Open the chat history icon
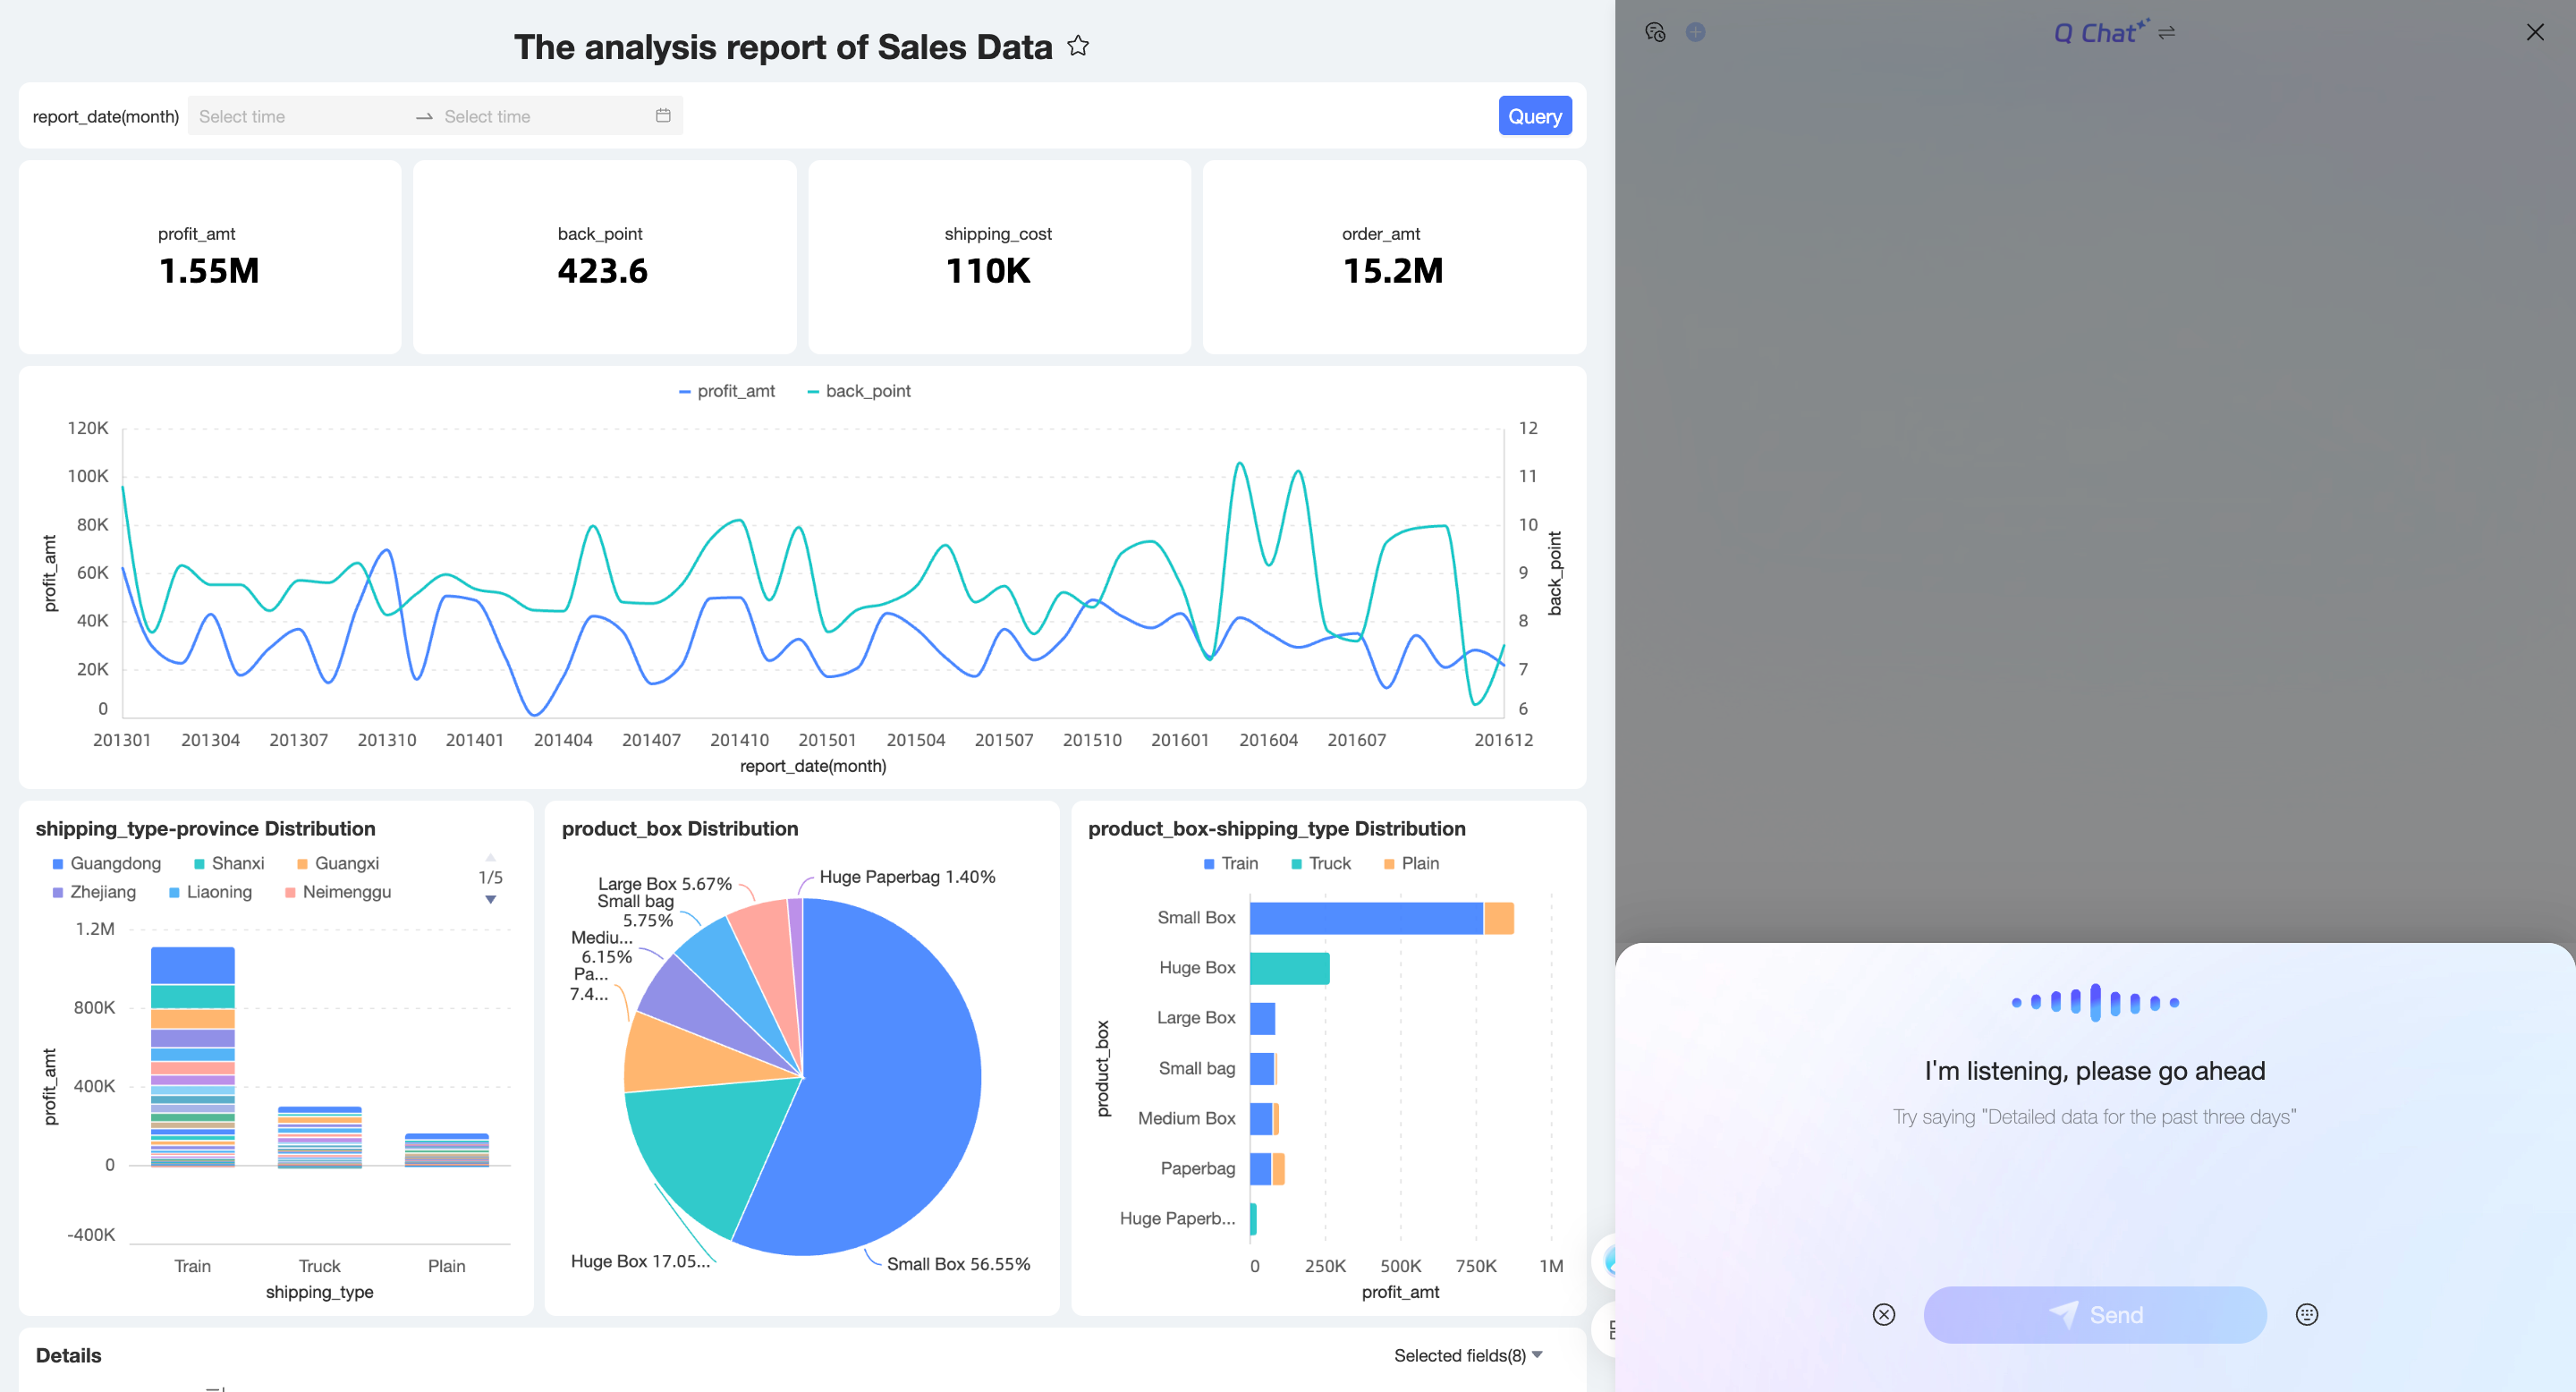The height and width of the screenshot is (1392, 2576). tap(1655, 32)
